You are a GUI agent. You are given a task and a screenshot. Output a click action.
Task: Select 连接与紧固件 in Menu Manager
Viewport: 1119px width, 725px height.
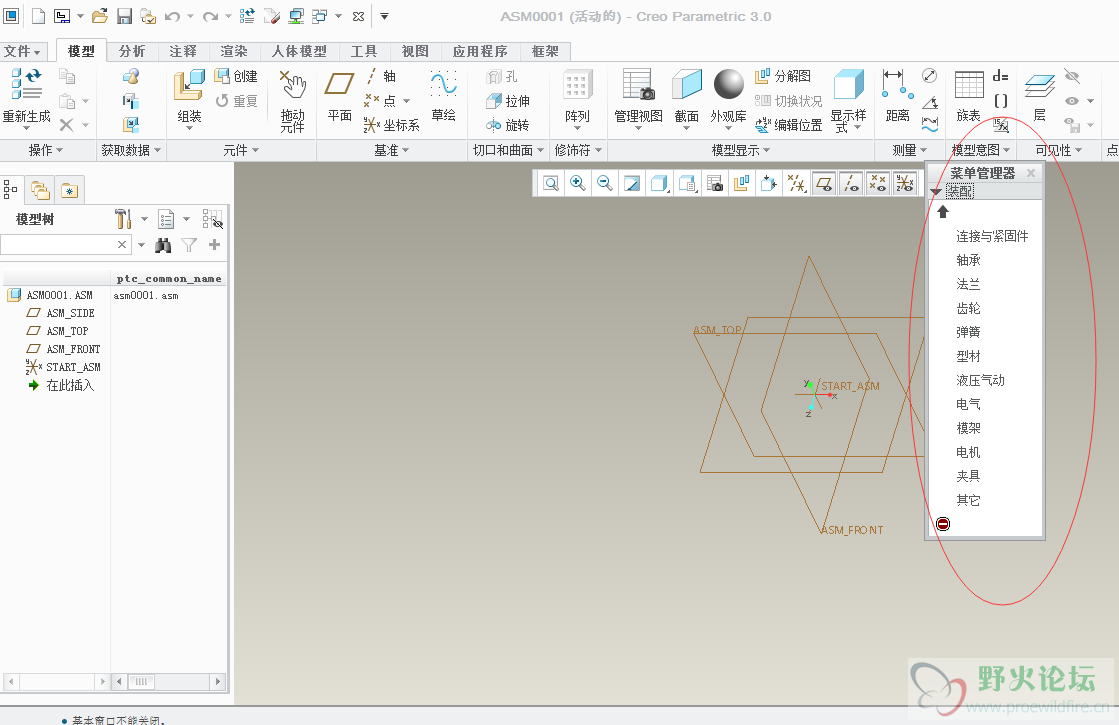point(992,236)
